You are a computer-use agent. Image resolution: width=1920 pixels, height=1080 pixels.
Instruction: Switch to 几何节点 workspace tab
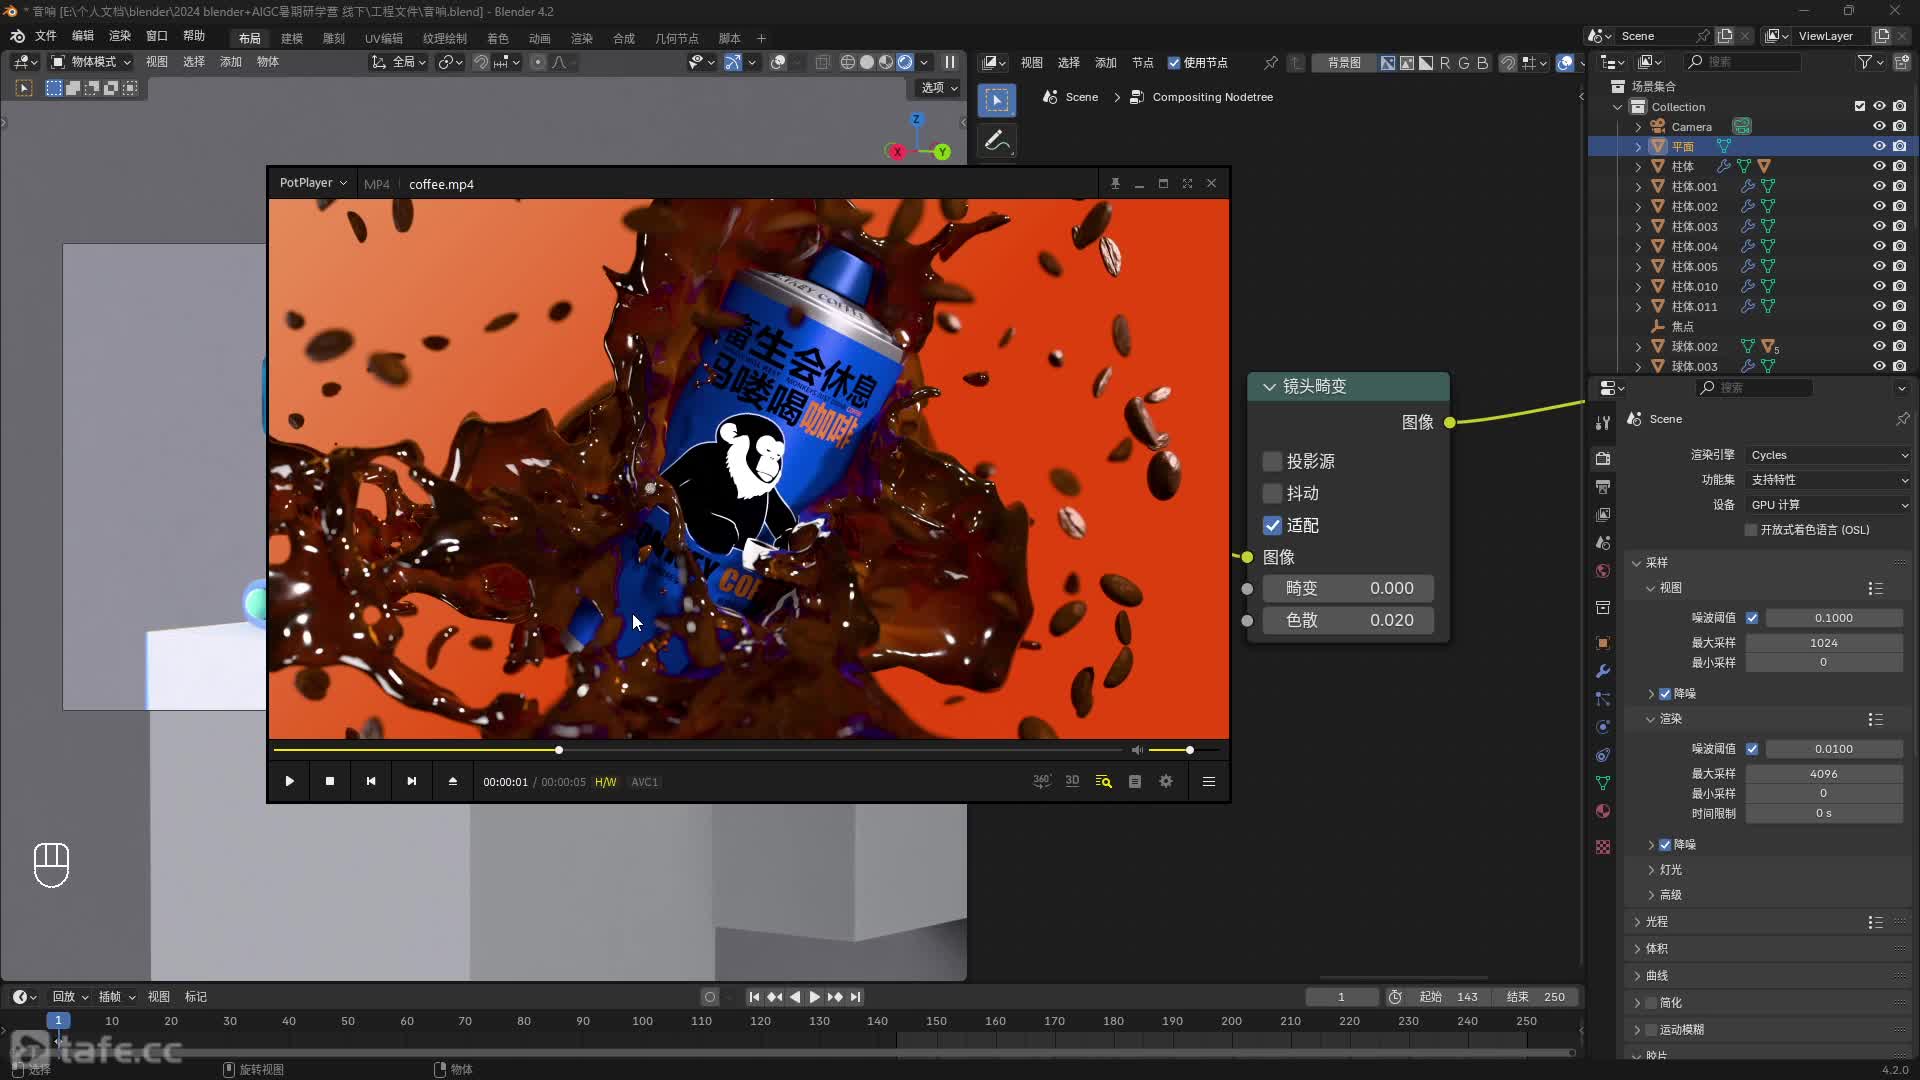point(677,38)
